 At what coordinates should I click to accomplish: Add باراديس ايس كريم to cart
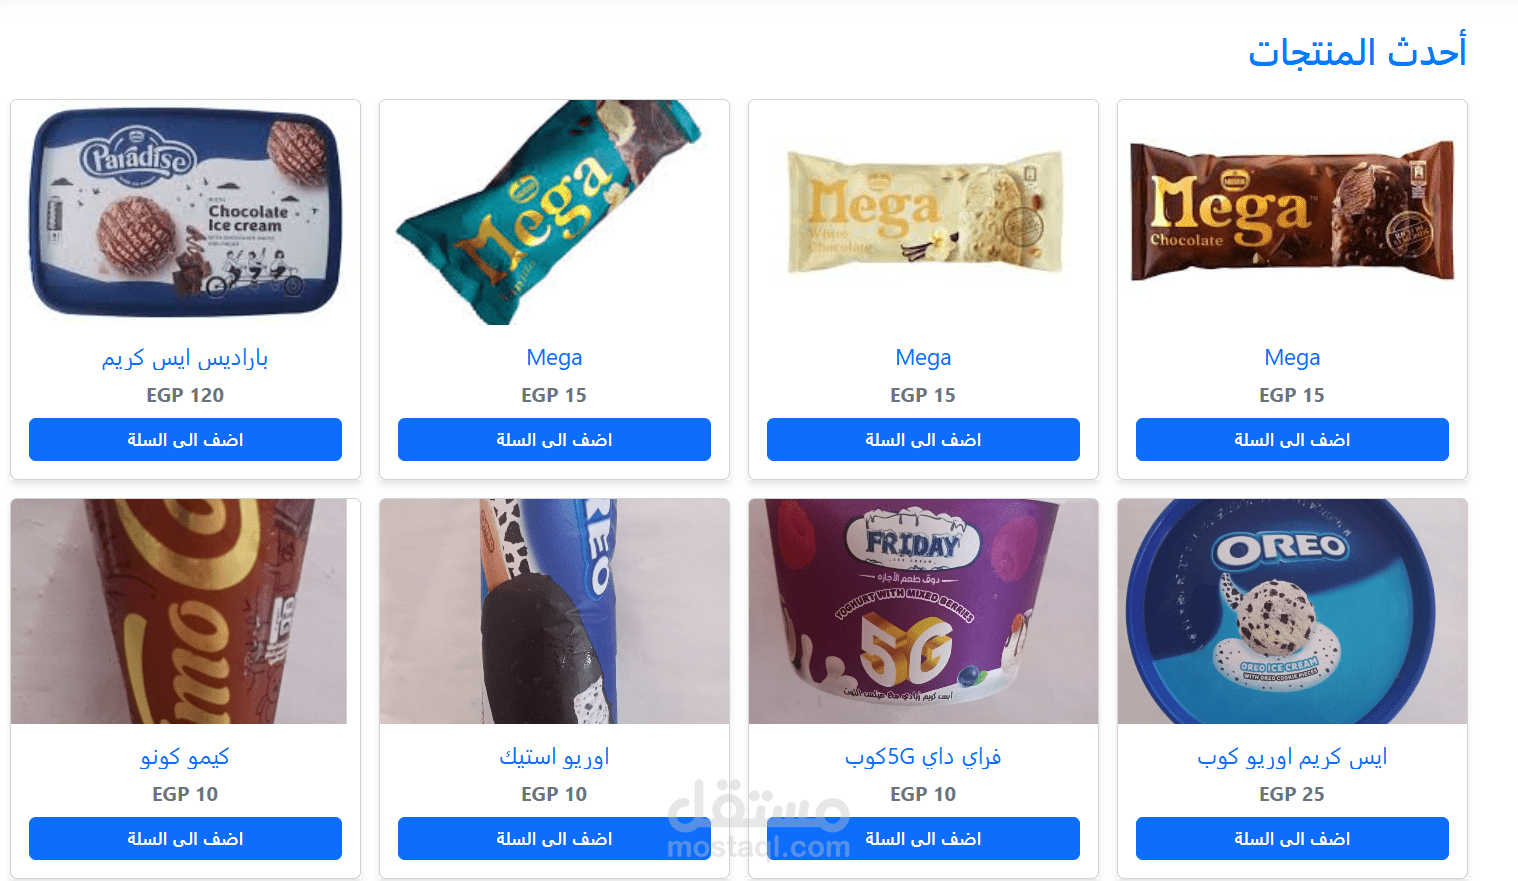185,440
